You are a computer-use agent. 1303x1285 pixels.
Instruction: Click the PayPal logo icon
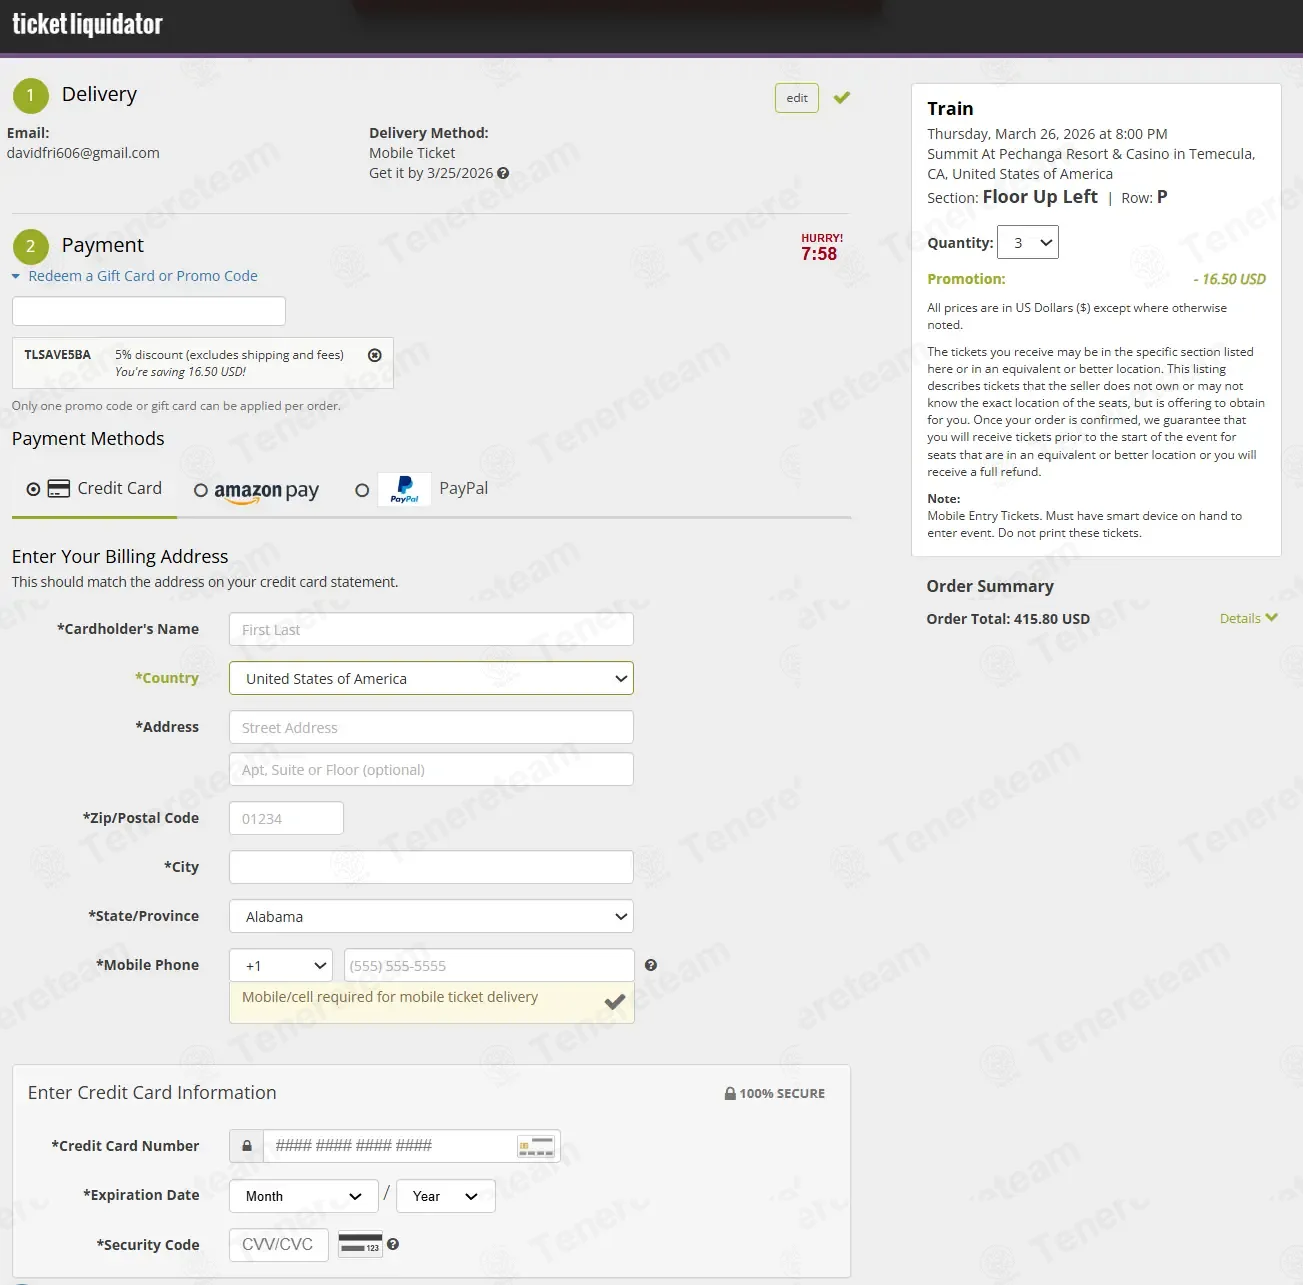tap(405, 489)
